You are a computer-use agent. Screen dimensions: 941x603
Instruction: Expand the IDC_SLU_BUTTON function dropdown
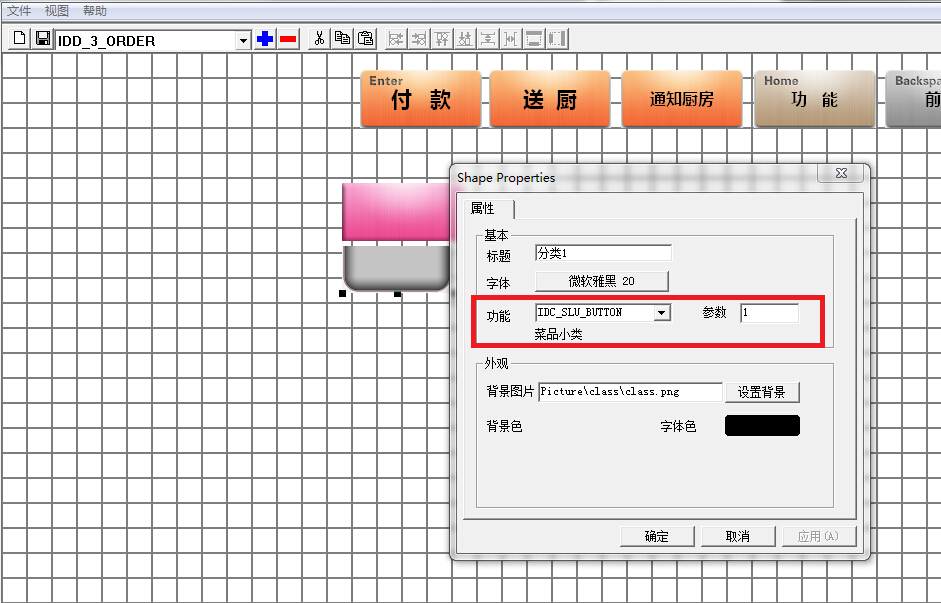(x=662, y=313)
